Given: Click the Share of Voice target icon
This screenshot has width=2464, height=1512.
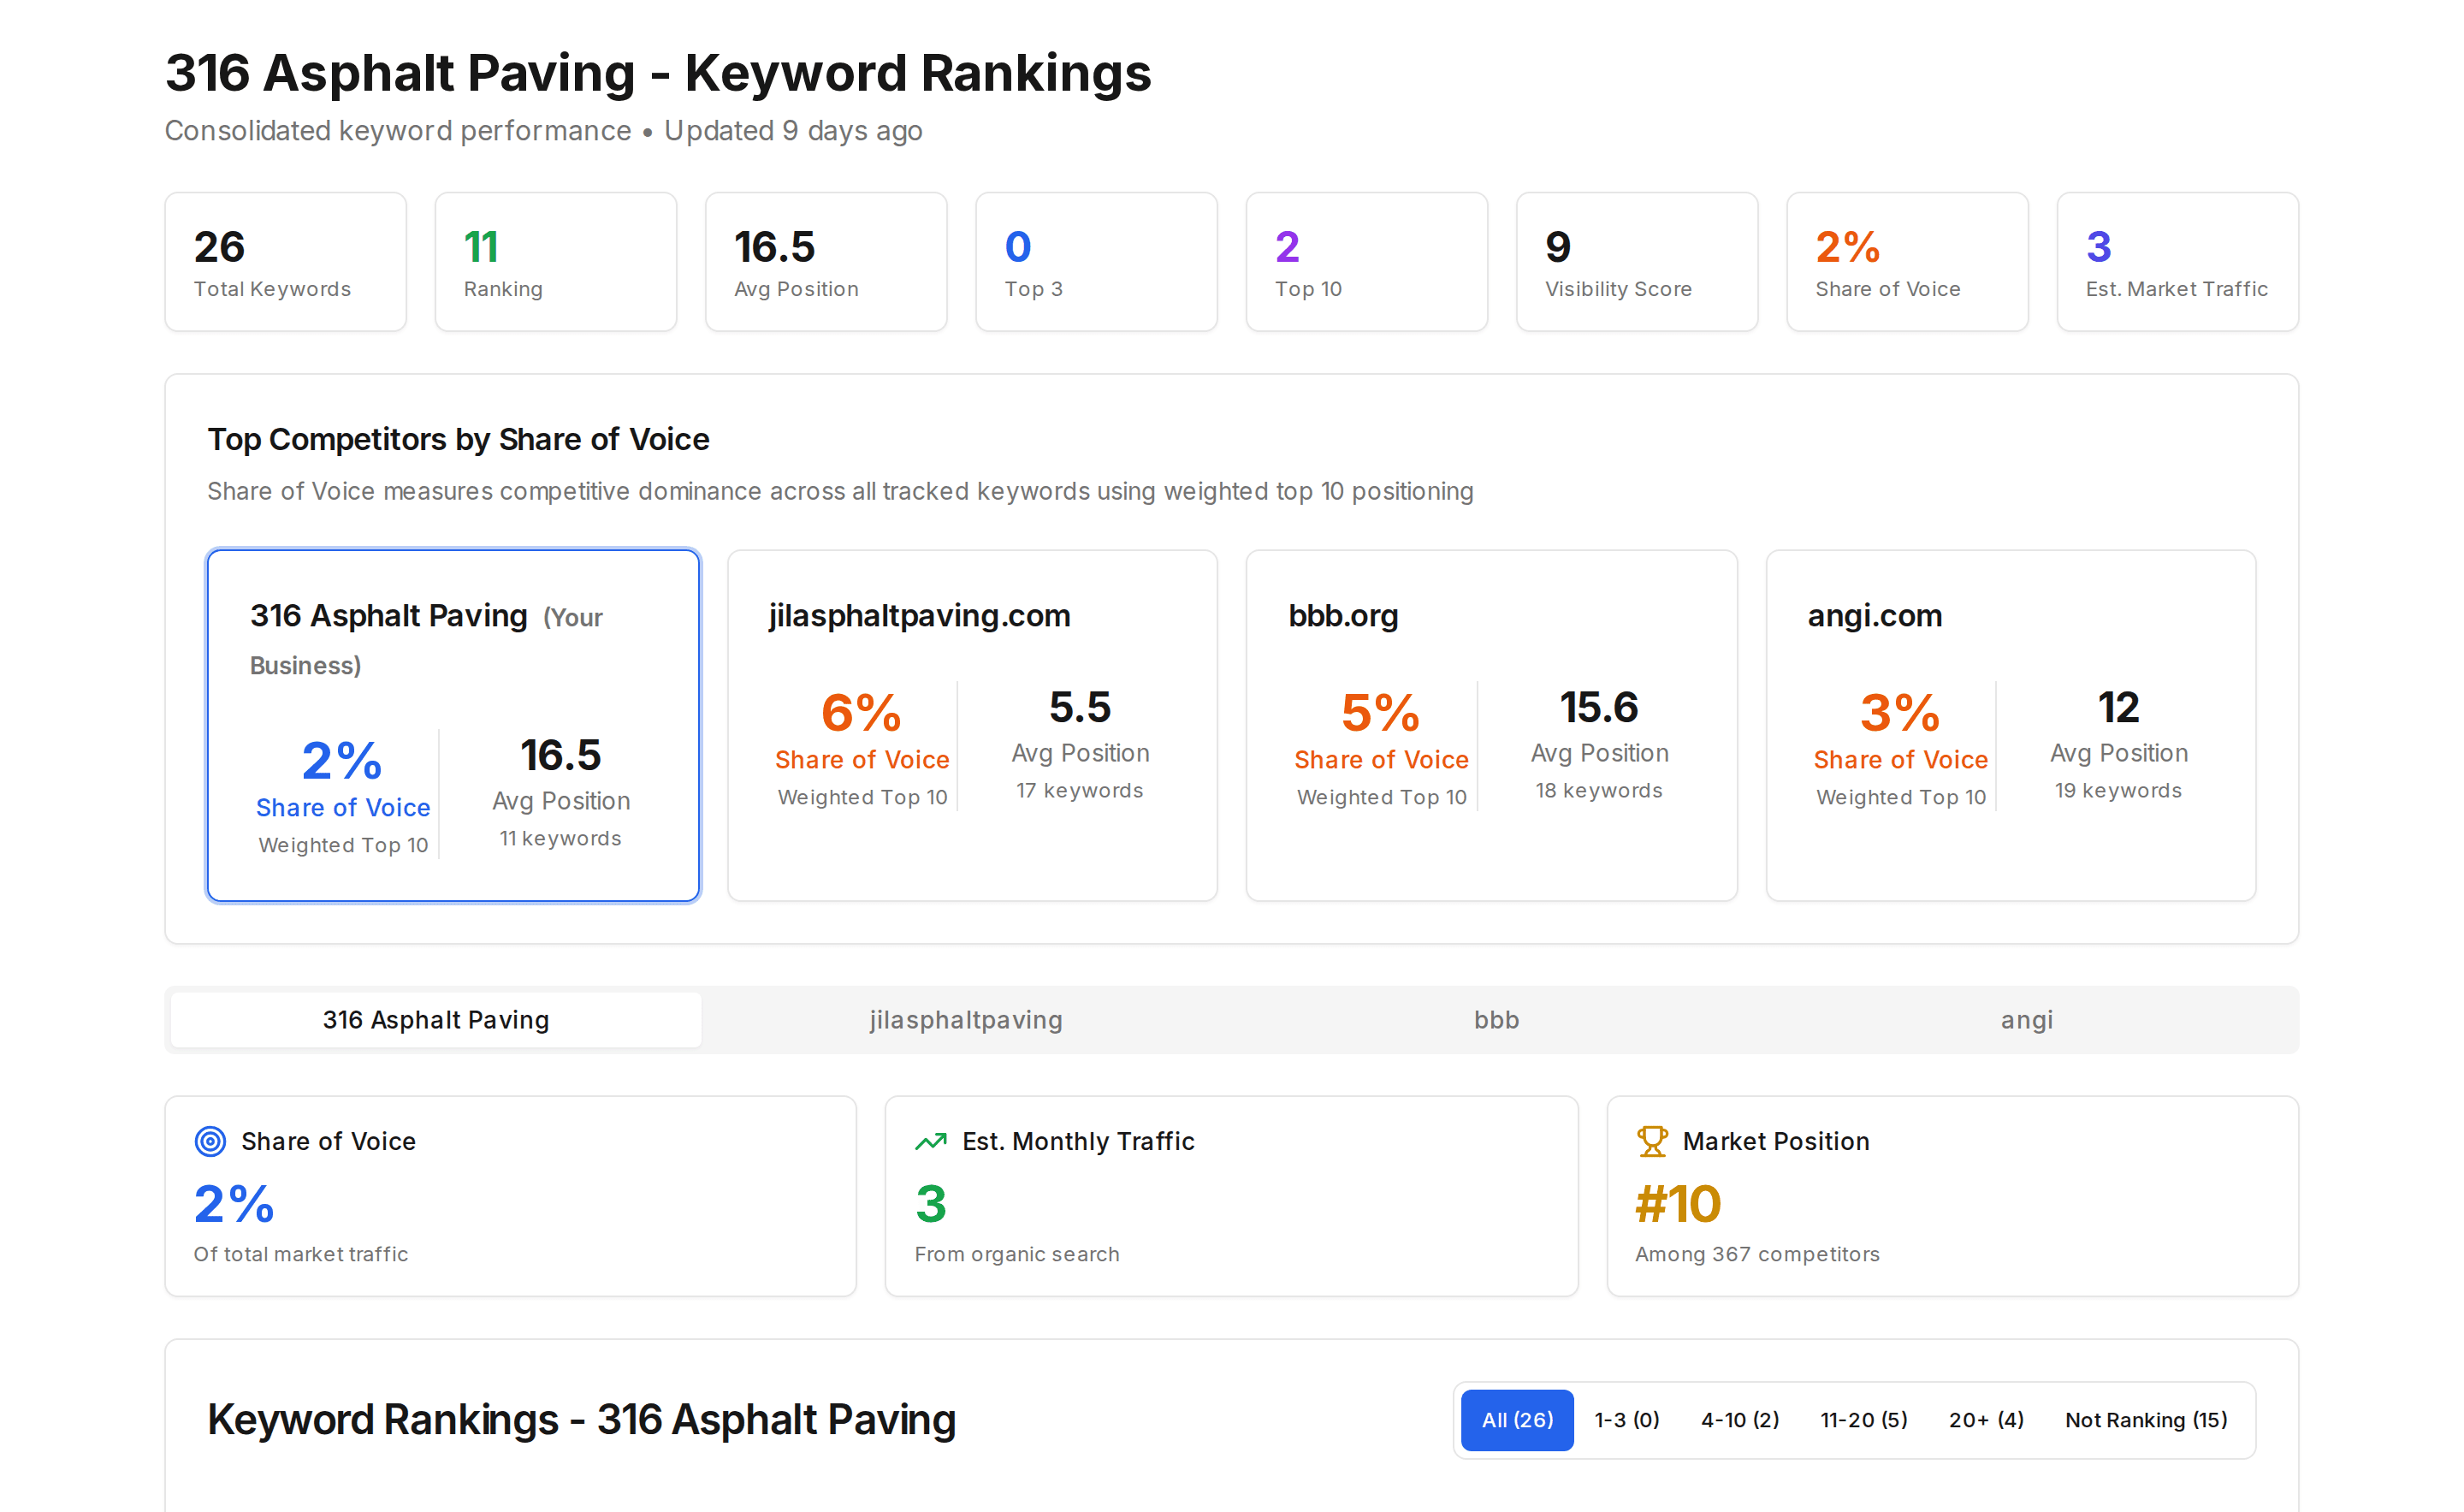Looking at the screenshot, I should coord(210,1141).
